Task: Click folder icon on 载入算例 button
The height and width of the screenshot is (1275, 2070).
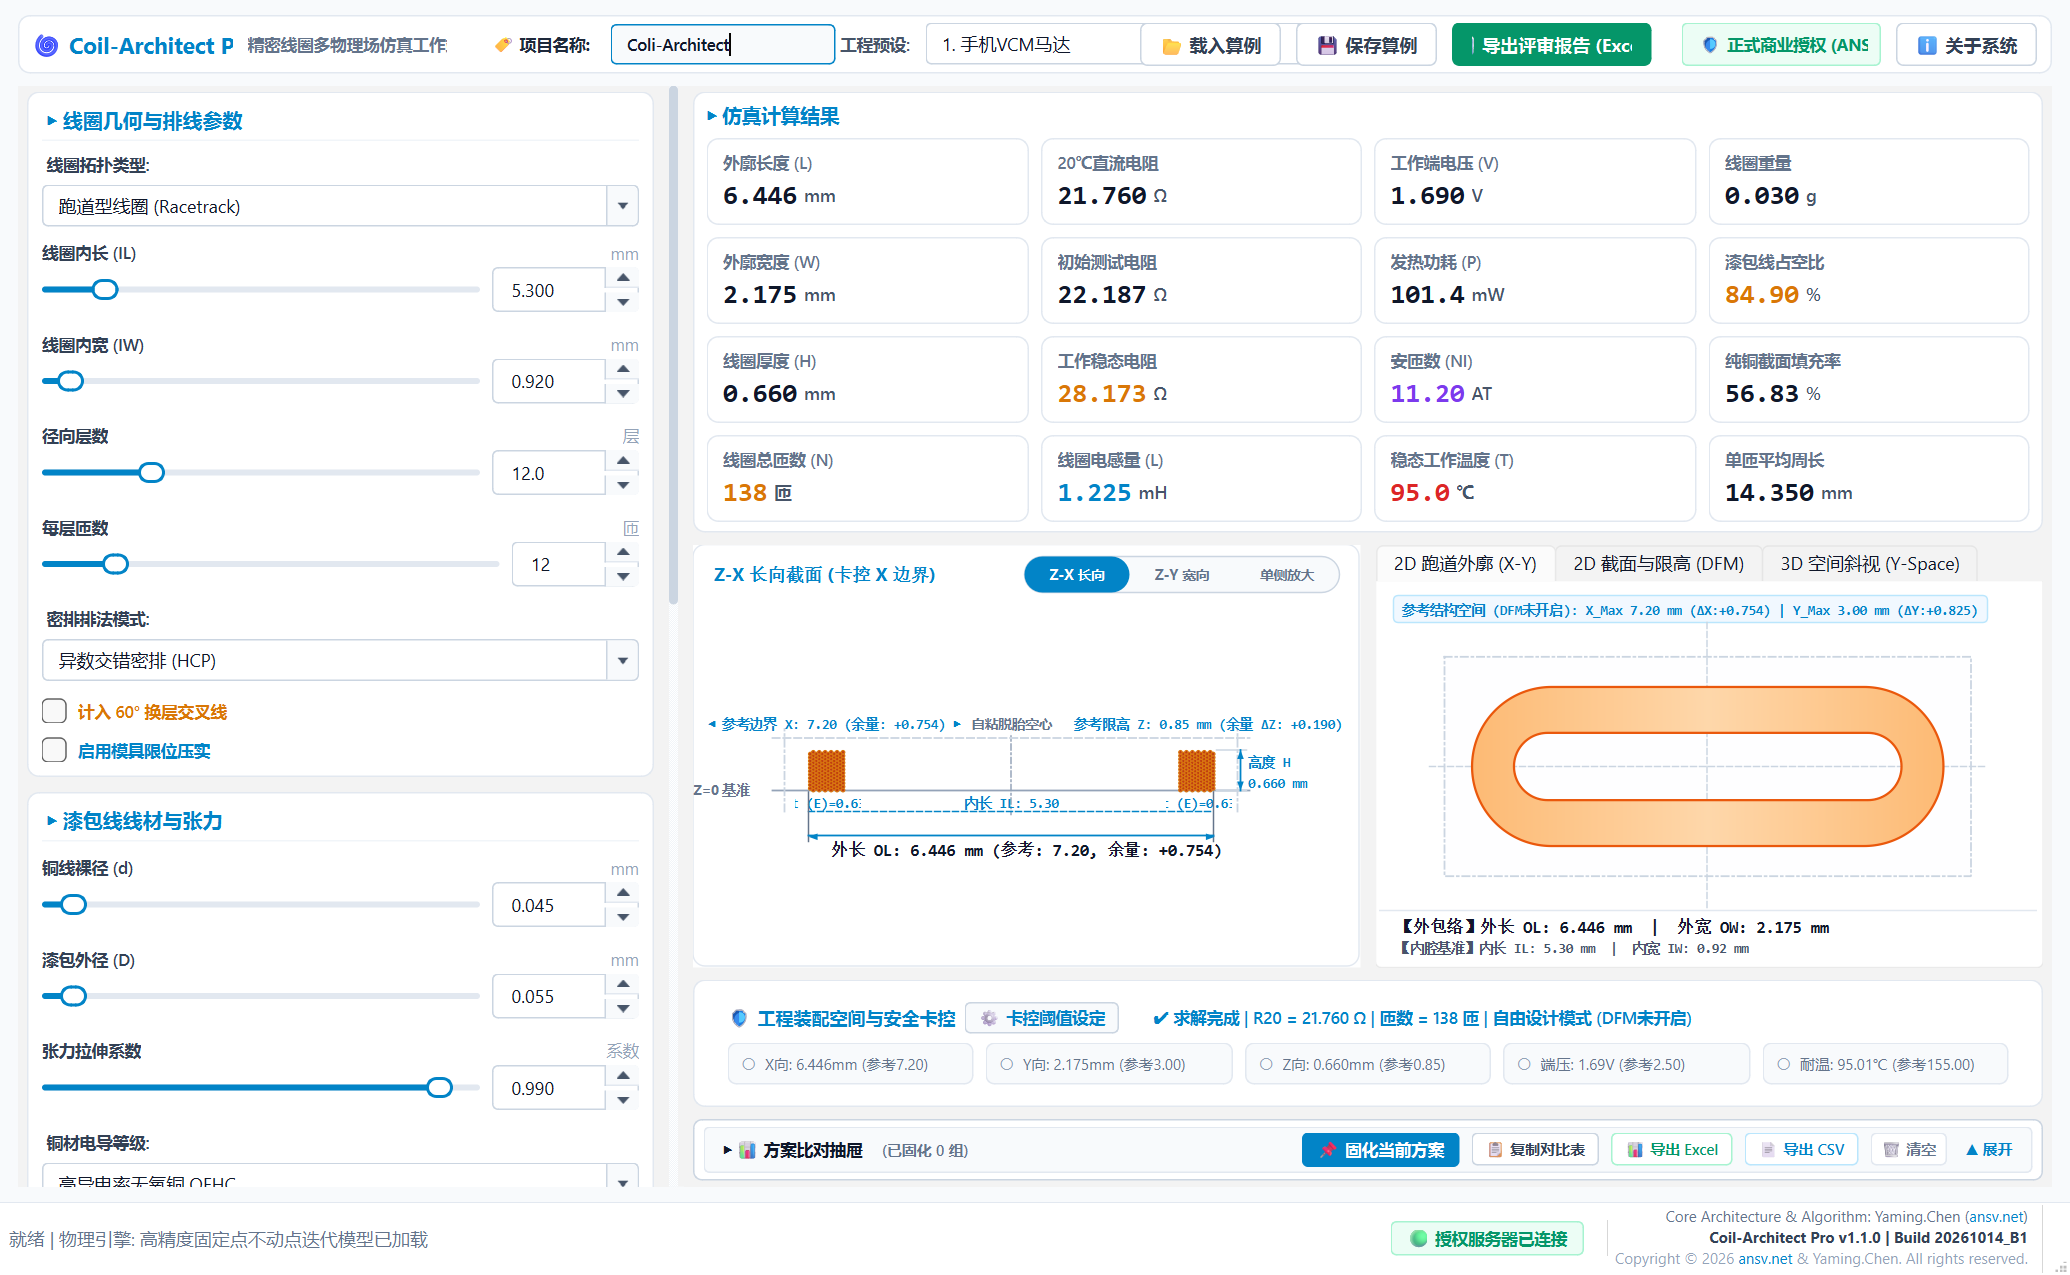Action: coord(1171,46)
